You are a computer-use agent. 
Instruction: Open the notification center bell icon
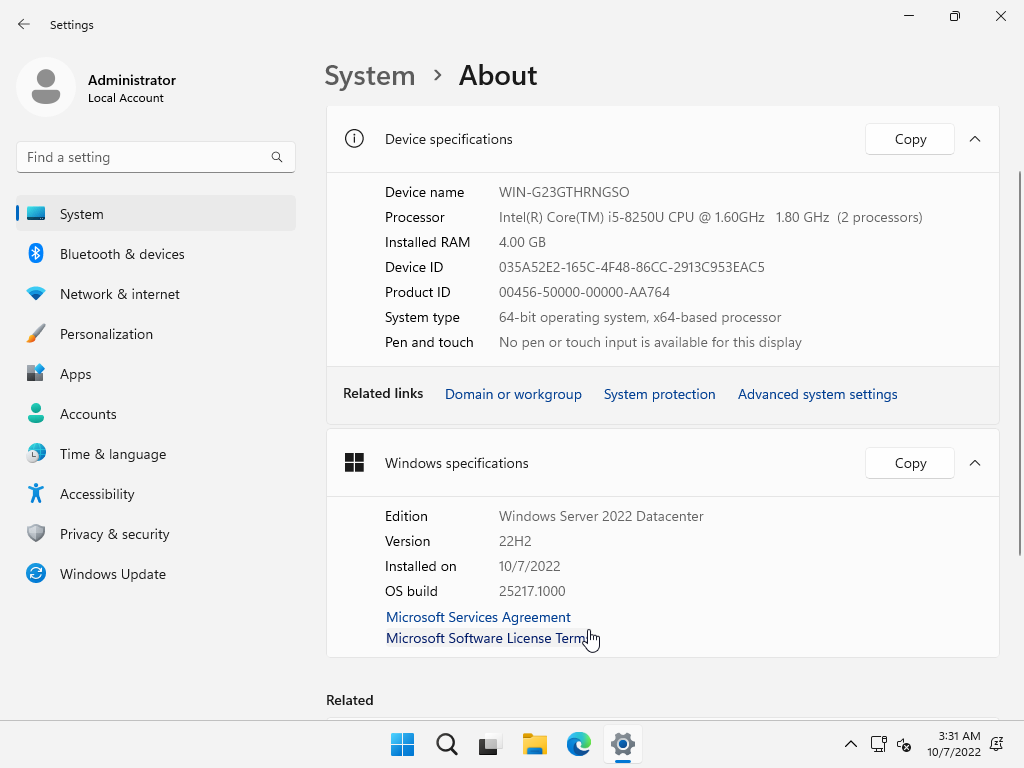(x=997, y=744)
